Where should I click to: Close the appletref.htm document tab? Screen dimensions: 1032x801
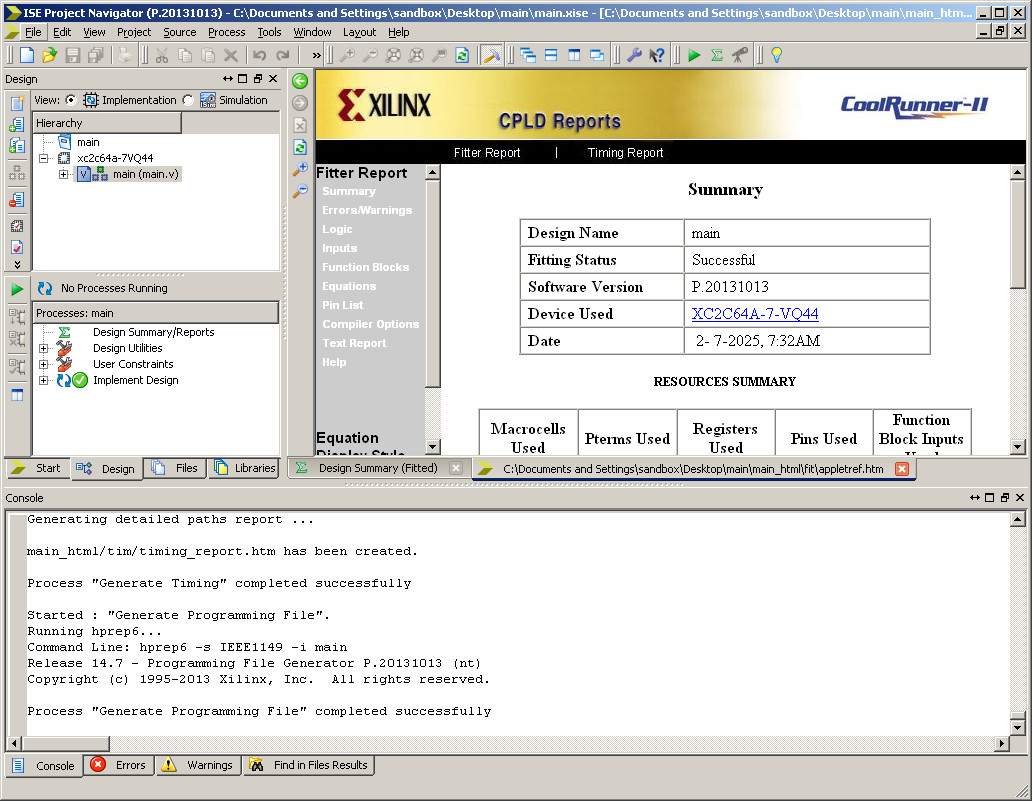902,469
